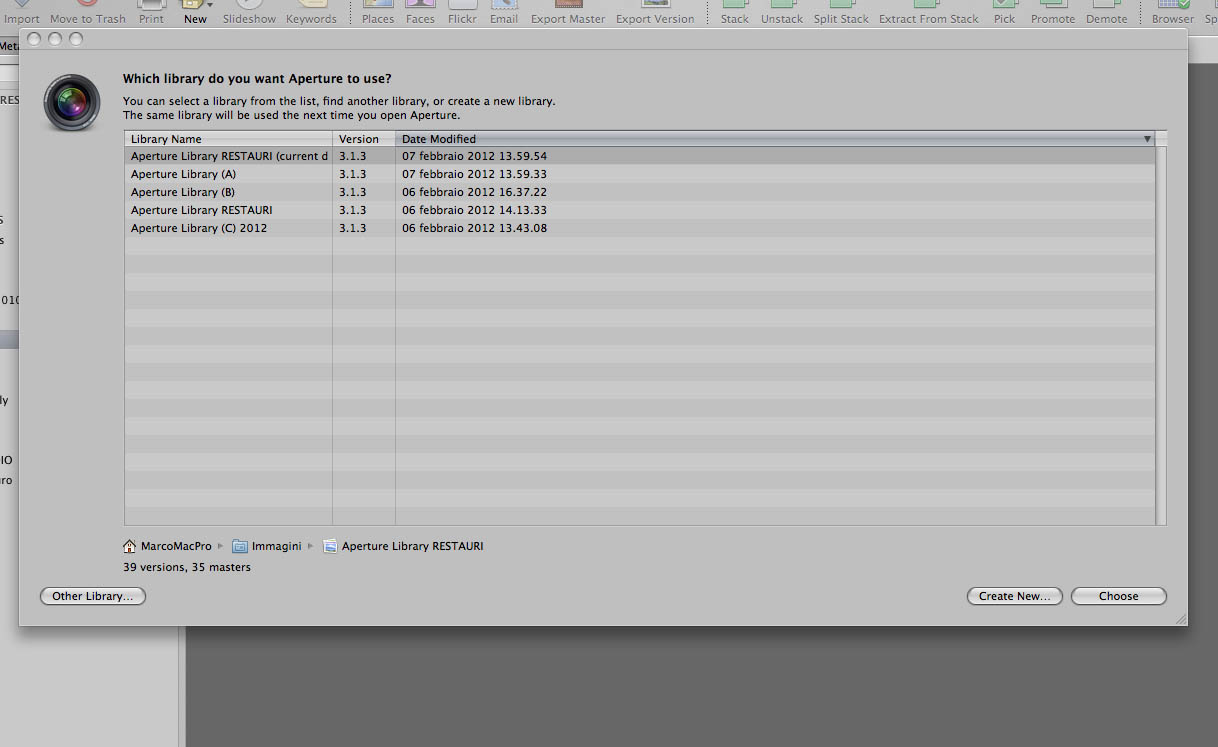Switch to the Browser view in the toolbar
Screen dimensions: 1218x747
pos(1173,13)
